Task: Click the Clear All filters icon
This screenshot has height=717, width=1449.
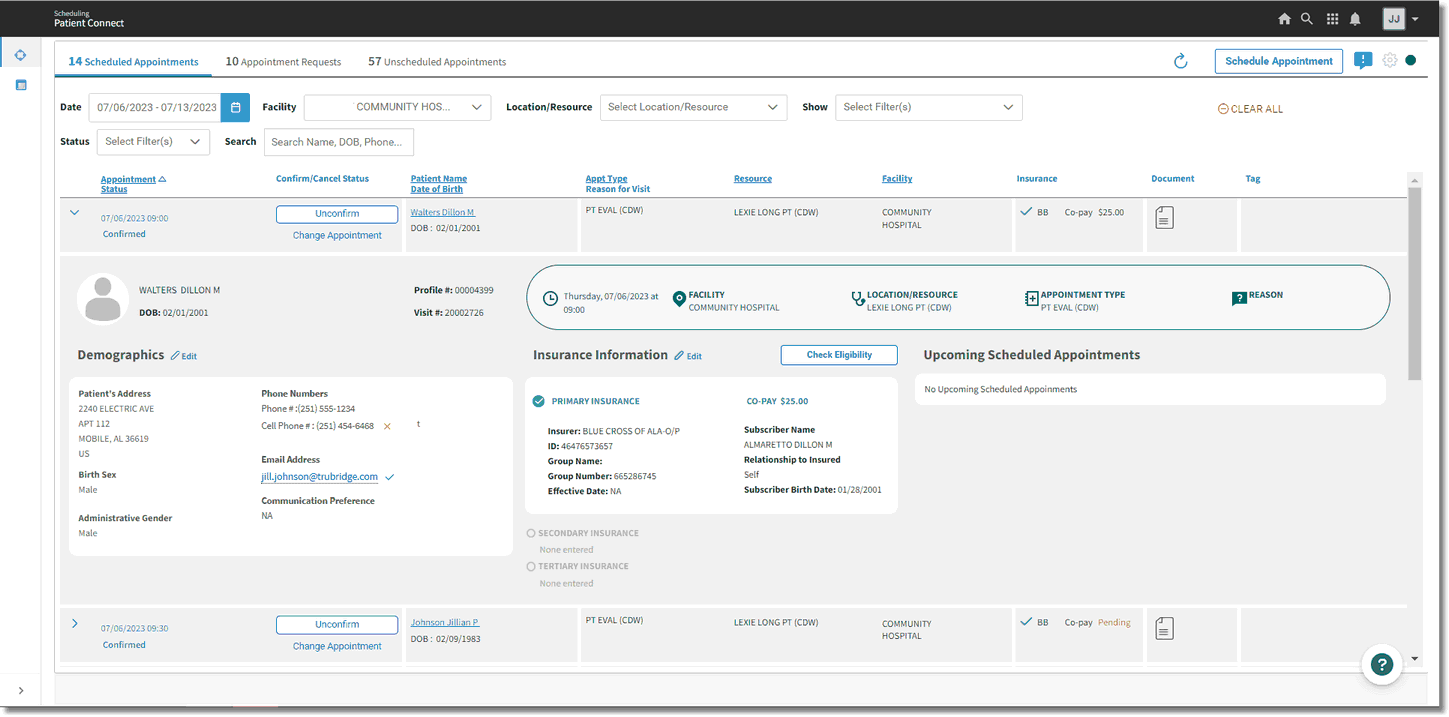Action: click(1223, 109)
